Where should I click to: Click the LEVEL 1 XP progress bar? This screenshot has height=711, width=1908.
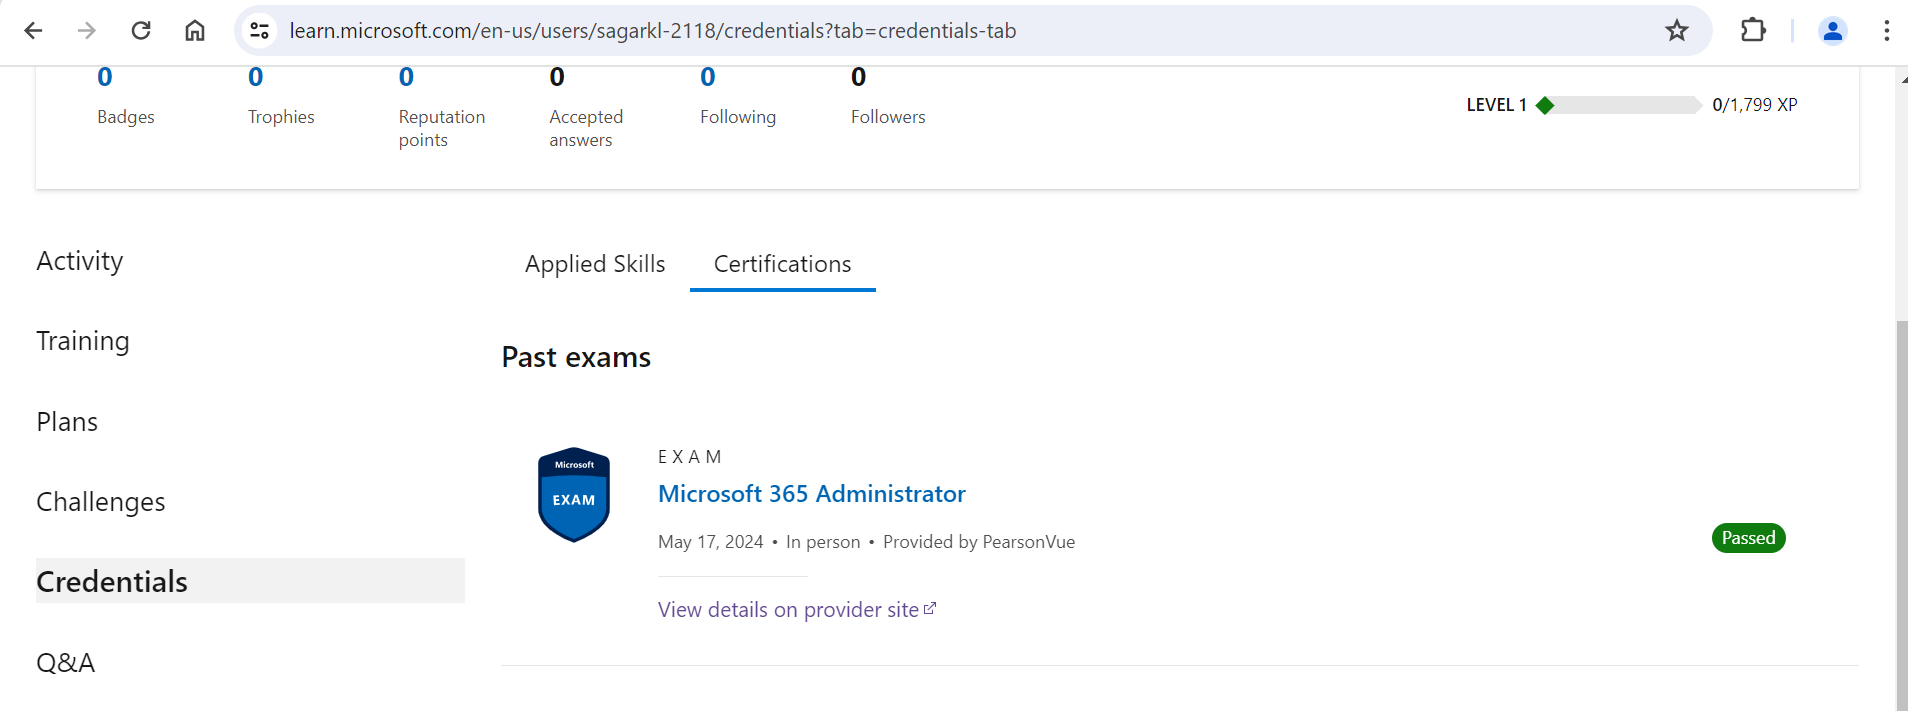(x=1619, y=105)
